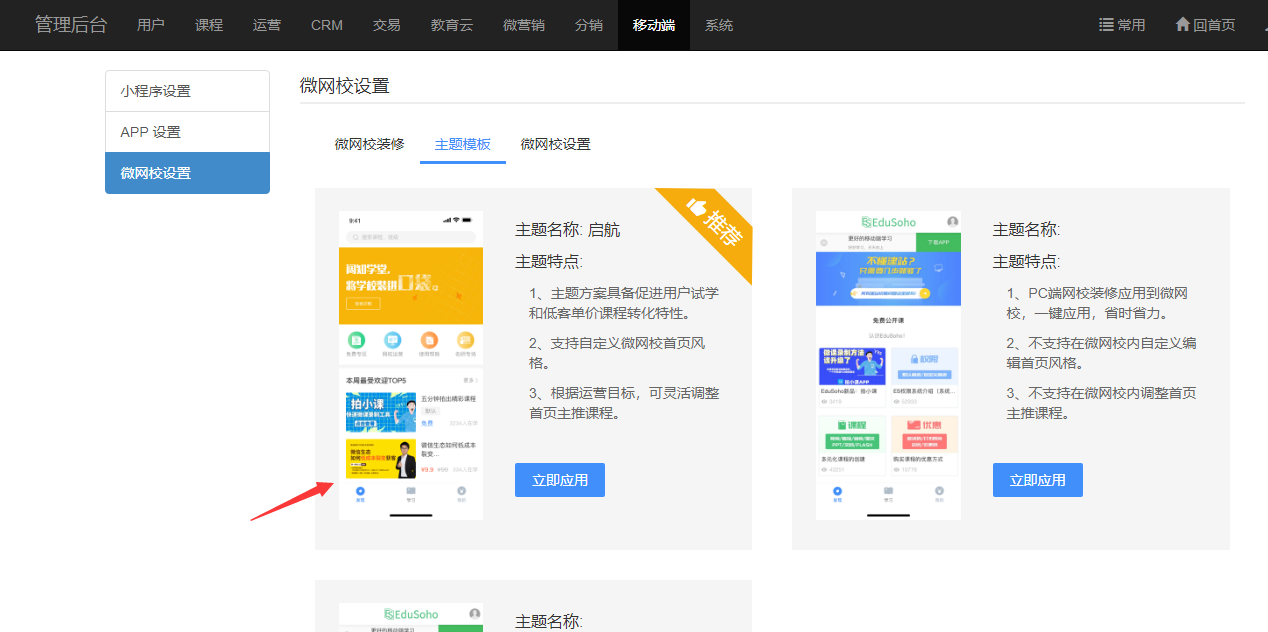Switch to the 微网校装修 tab
The height and width of the screenshot is (632, 1268).
pyautogui.click(x=369, y=144)
